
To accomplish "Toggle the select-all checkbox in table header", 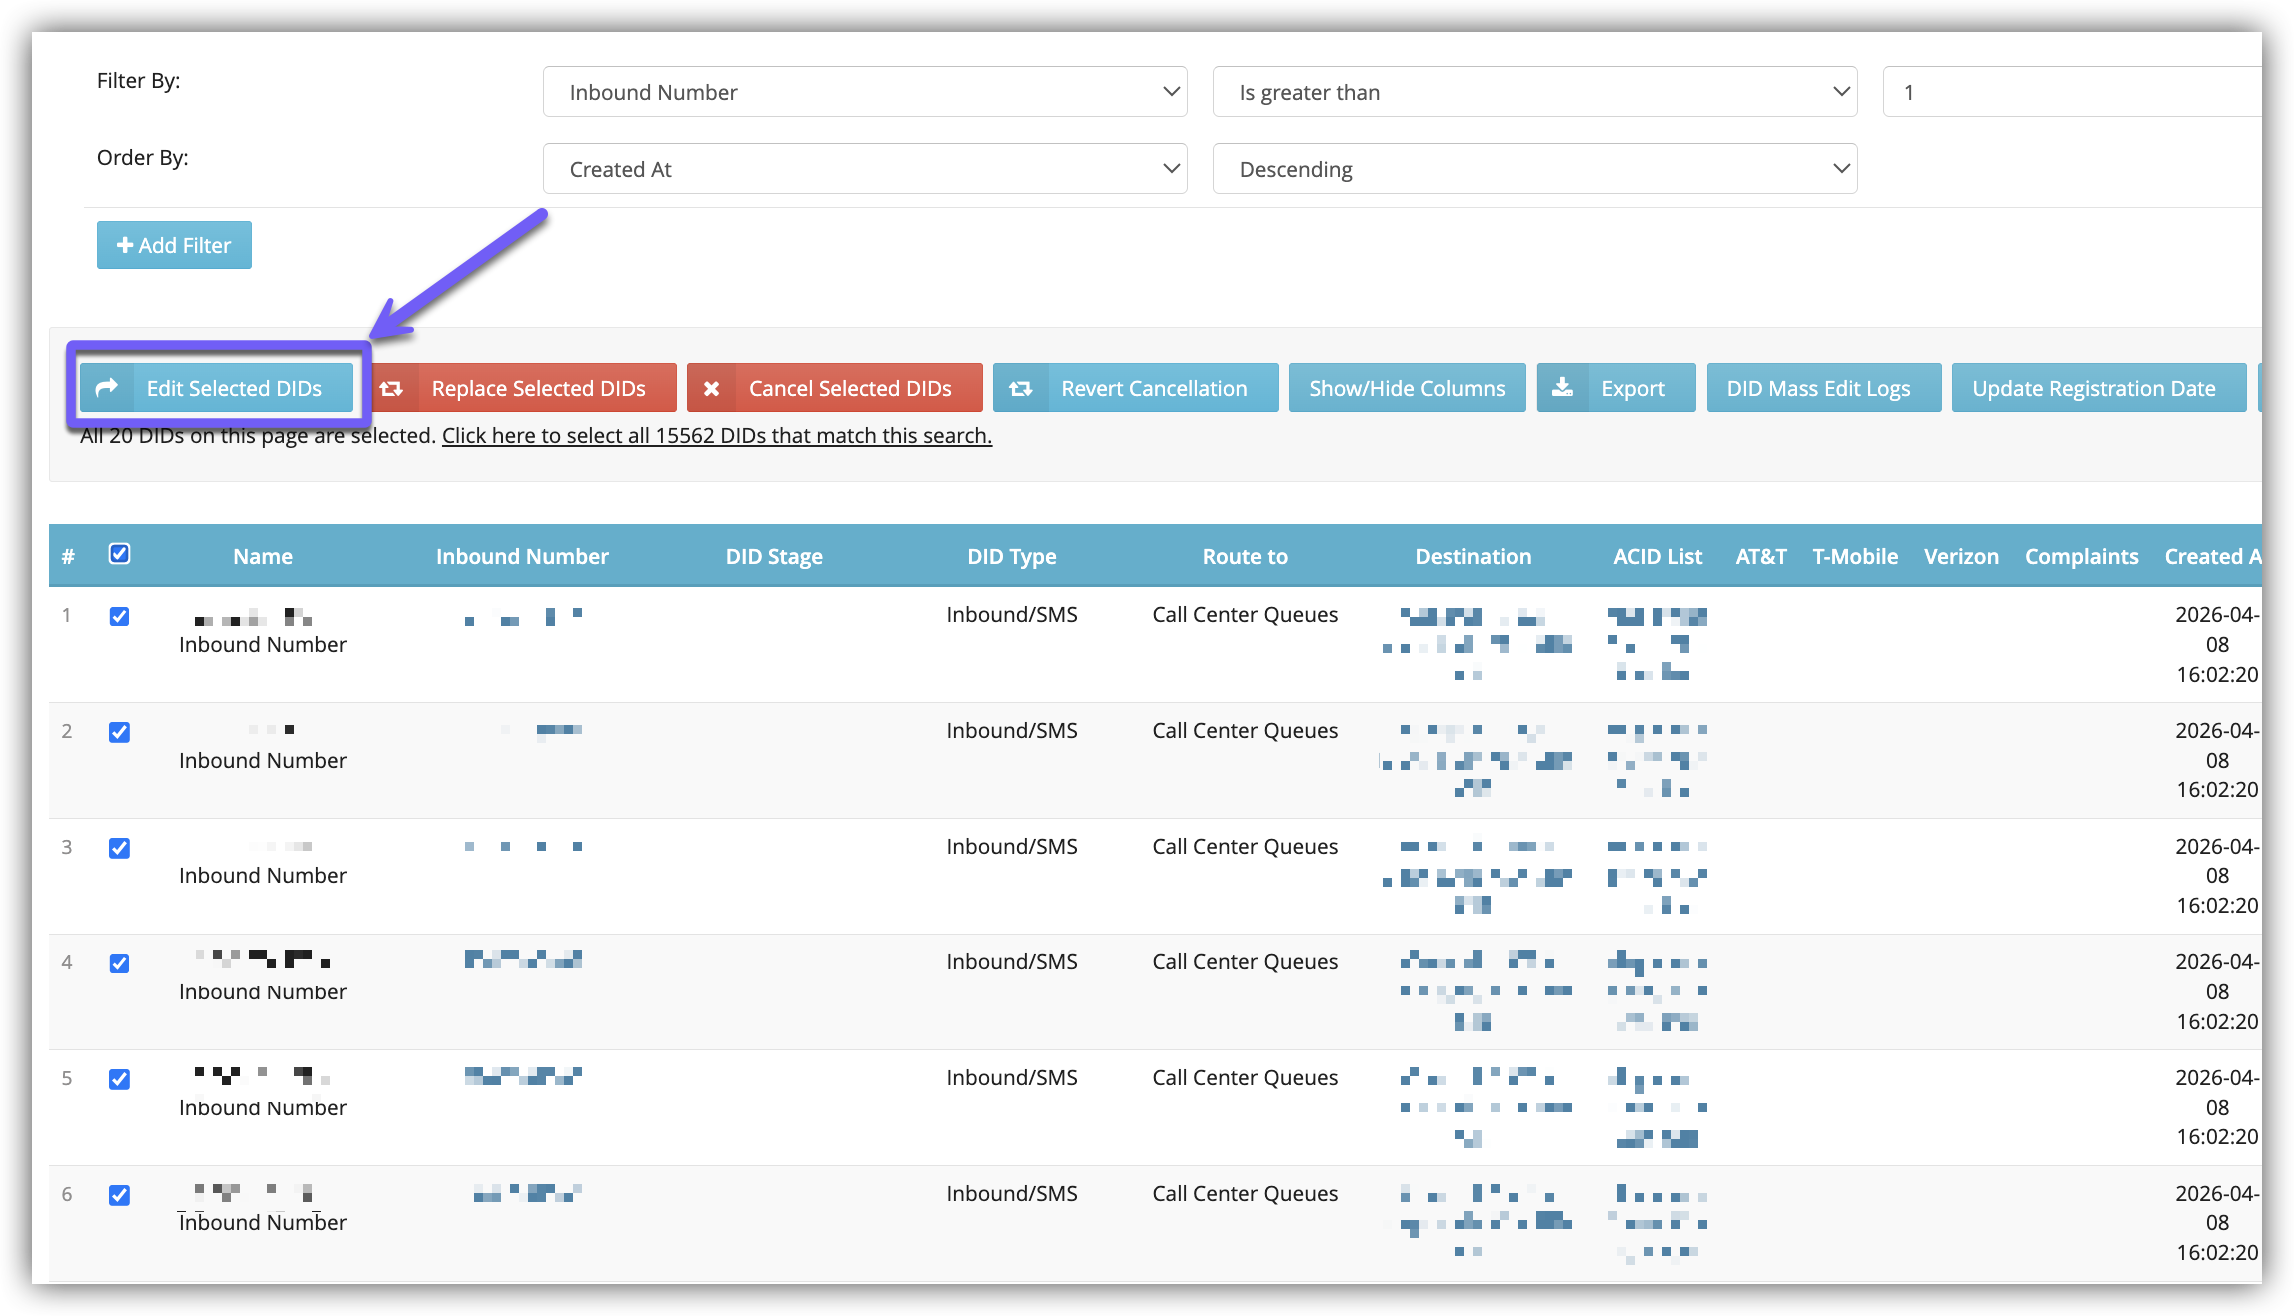I will tap(119, 554).
